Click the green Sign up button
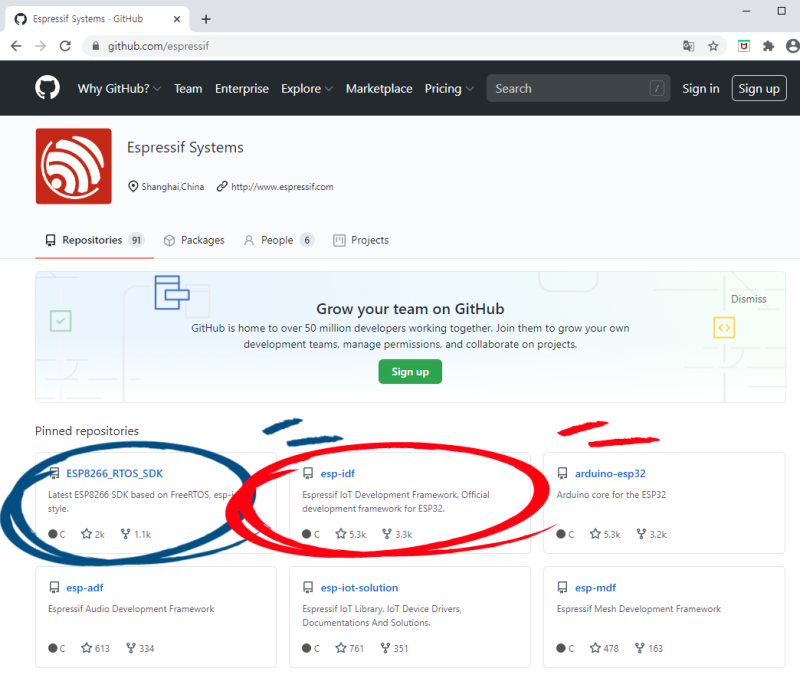Image resolution: width=800 pixels, height=681 pixels. click(410, 371)
